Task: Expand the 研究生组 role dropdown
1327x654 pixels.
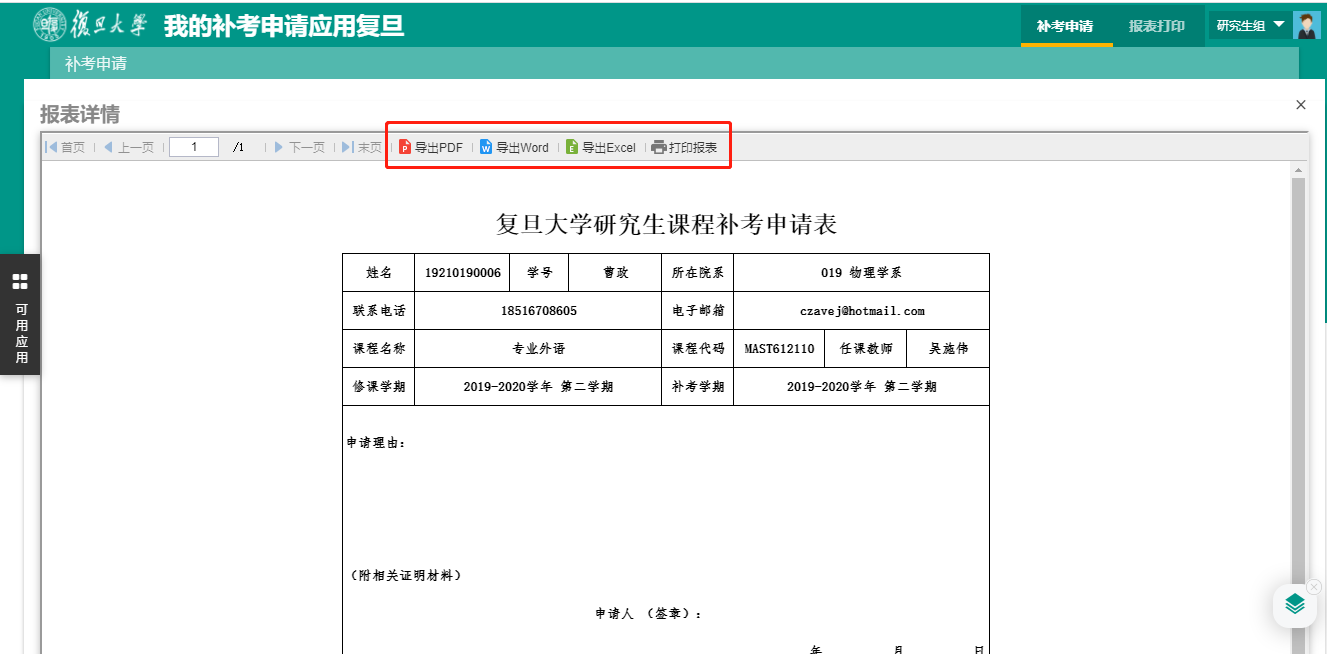Action: (1250, 25)
